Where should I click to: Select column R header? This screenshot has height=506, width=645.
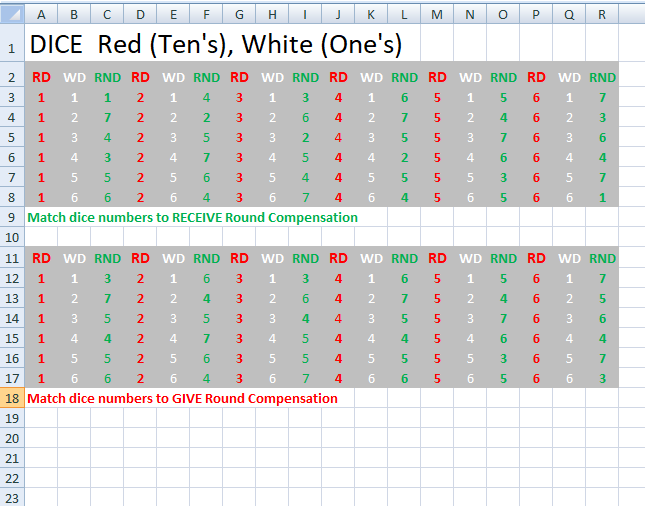point(602,15)
